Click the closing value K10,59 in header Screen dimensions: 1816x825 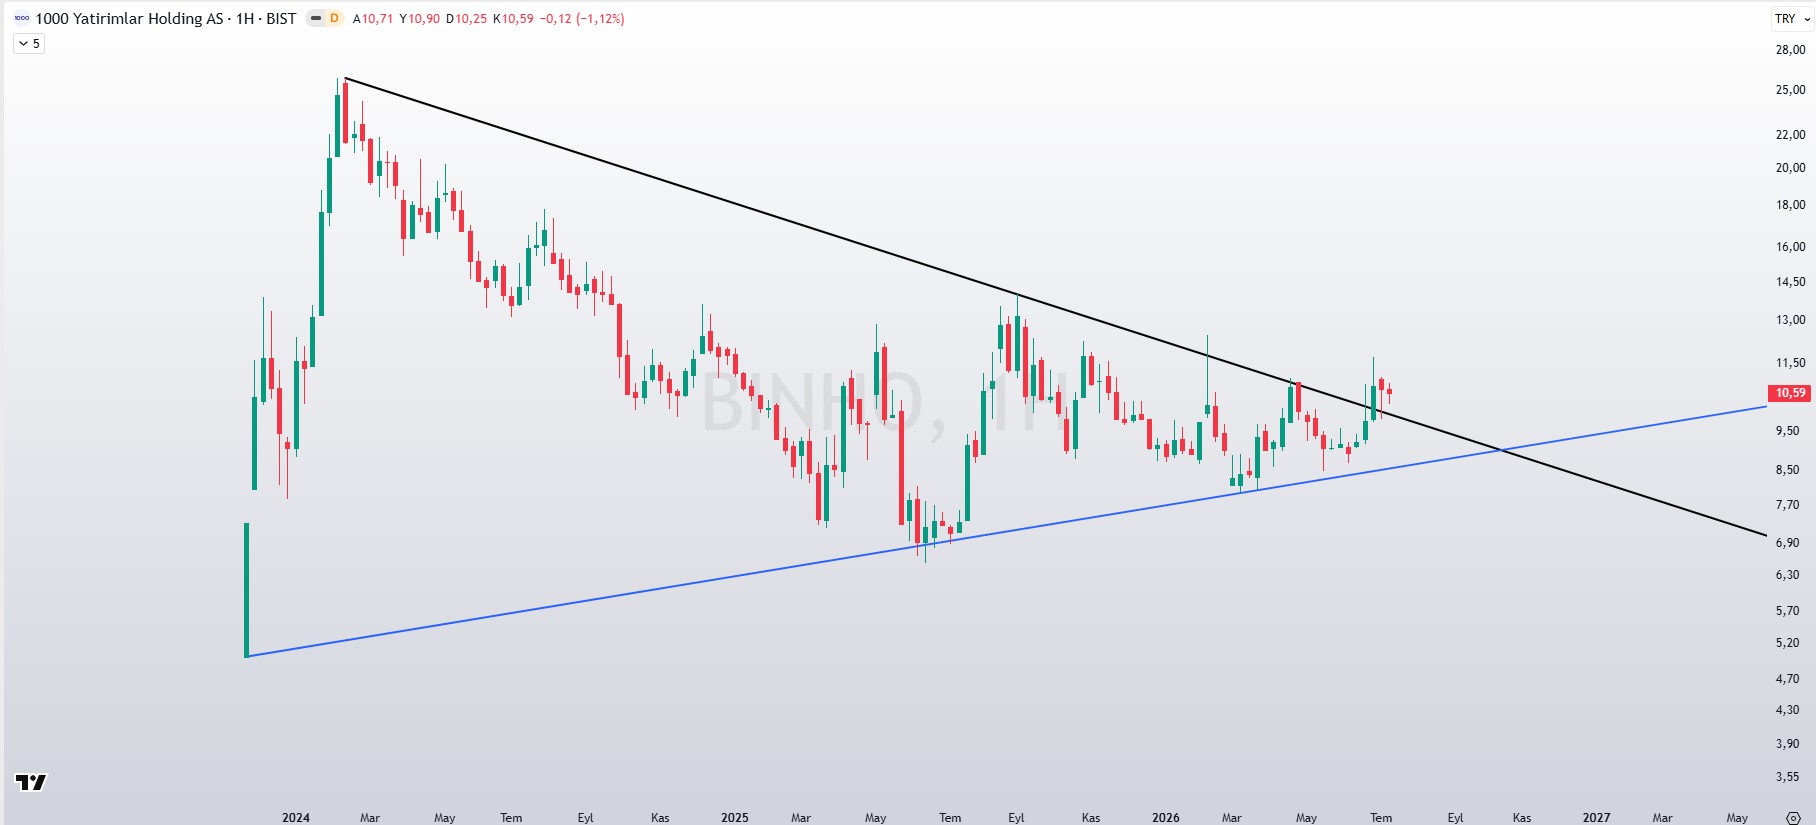pos(513,18)
